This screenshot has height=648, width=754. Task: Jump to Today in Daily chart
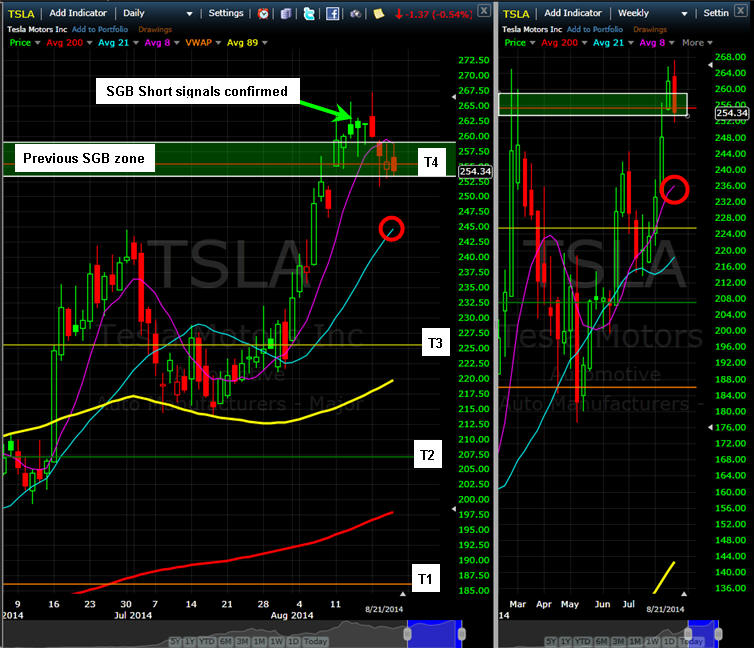pyautogui.click(x=315, y=642)
